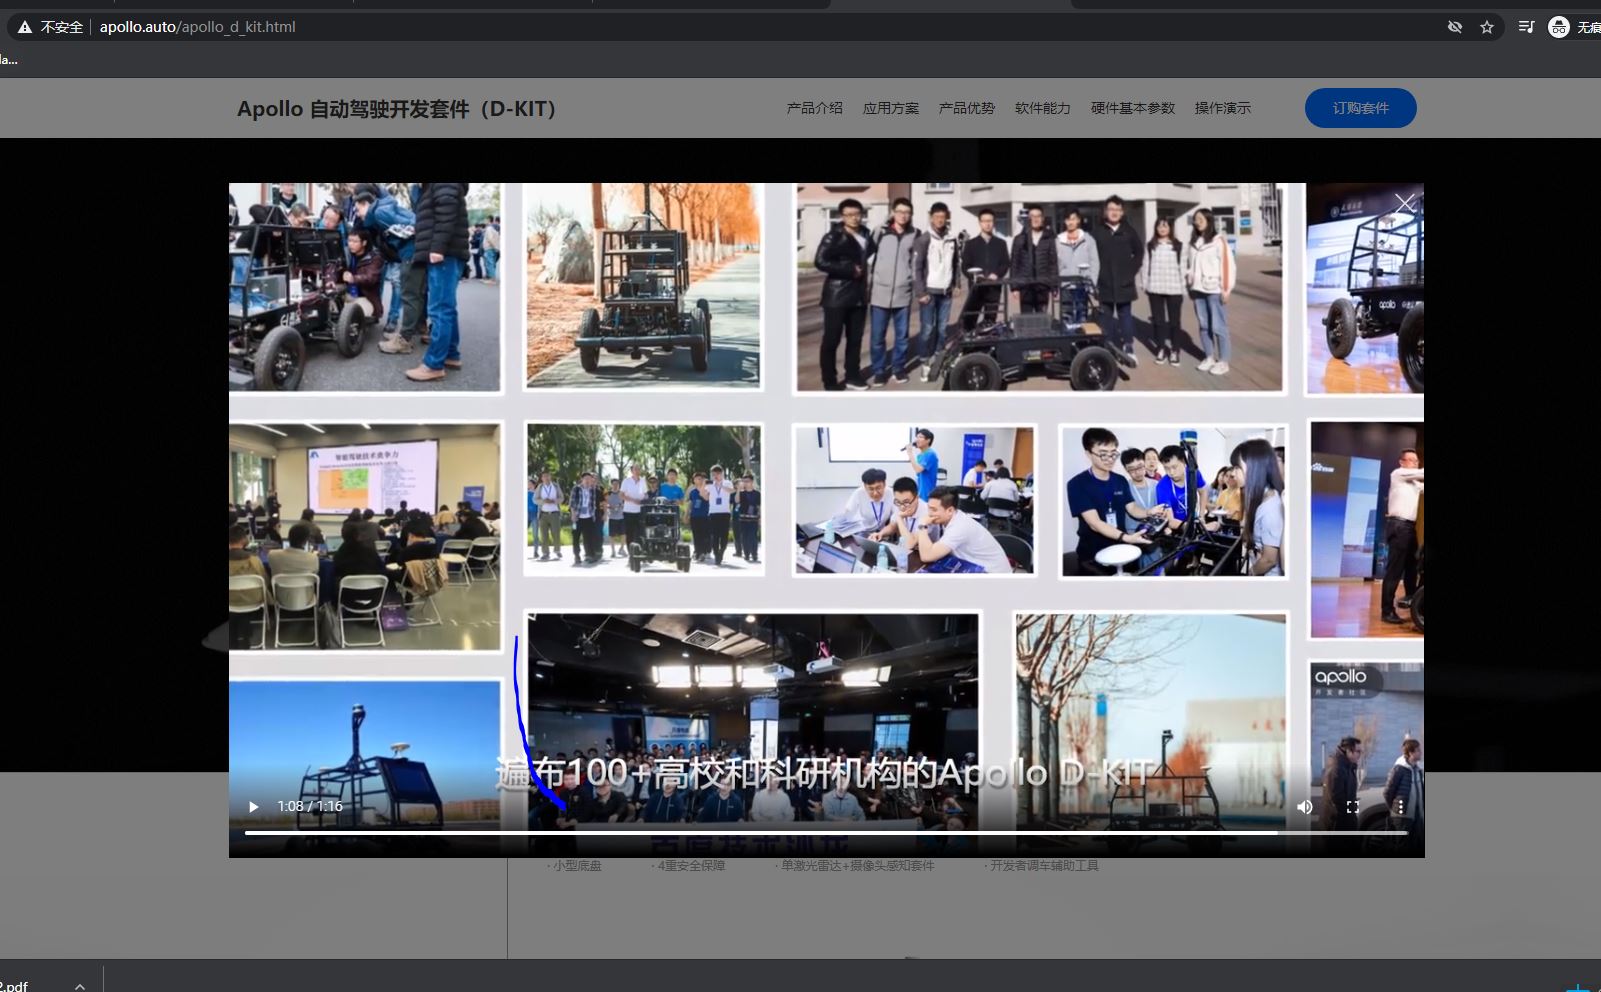Open the 硬件基本参数 nav link
This screenshot has width=1601, height=992.
pos(1133,108)
